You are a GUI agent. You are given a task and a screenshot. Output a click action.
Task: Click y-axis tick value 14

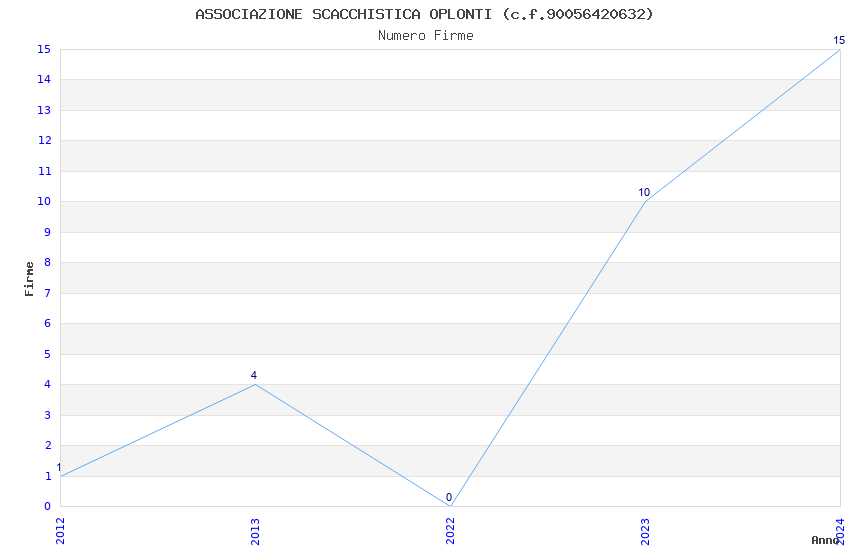(x=44, y=79)
